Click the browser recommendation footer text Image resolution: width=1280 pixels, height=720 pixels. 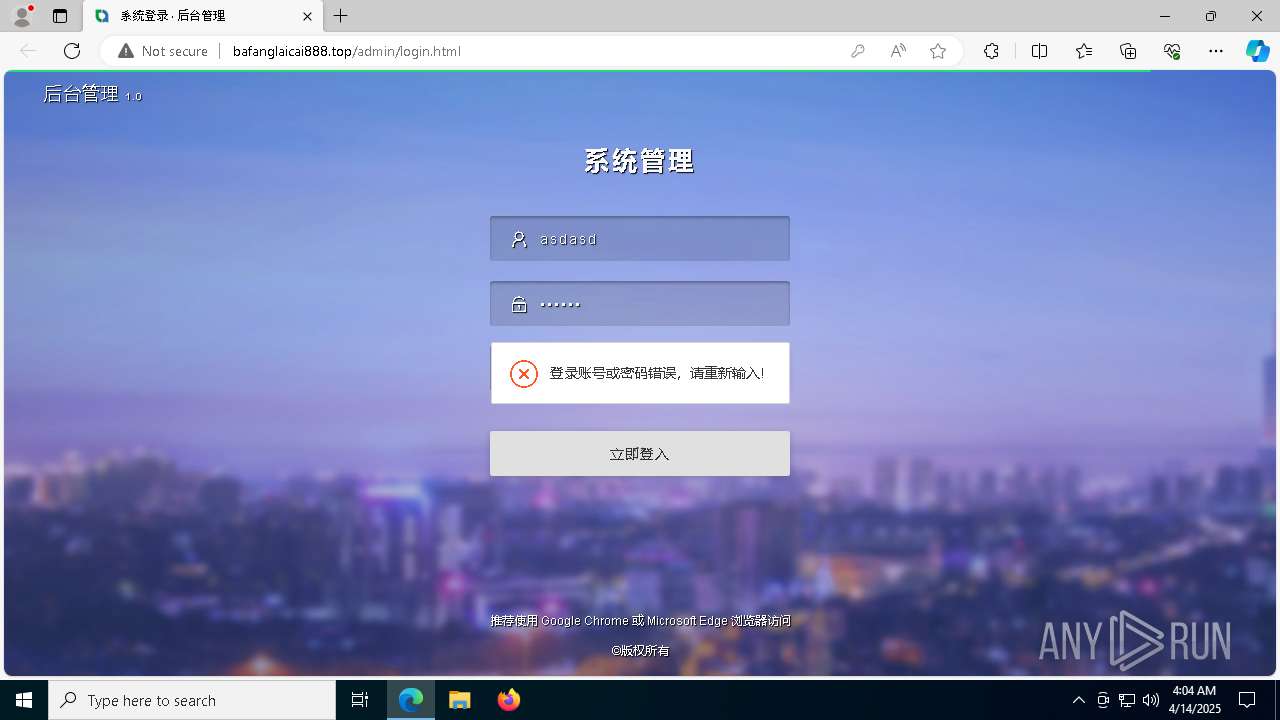640,621
